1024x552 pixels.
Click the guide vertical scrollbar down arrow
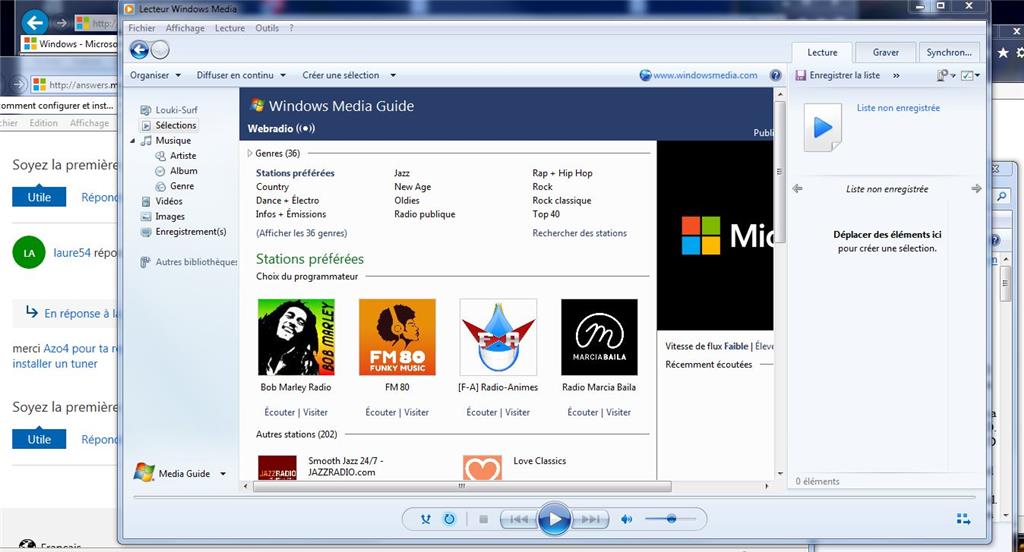tap(780, 474)
